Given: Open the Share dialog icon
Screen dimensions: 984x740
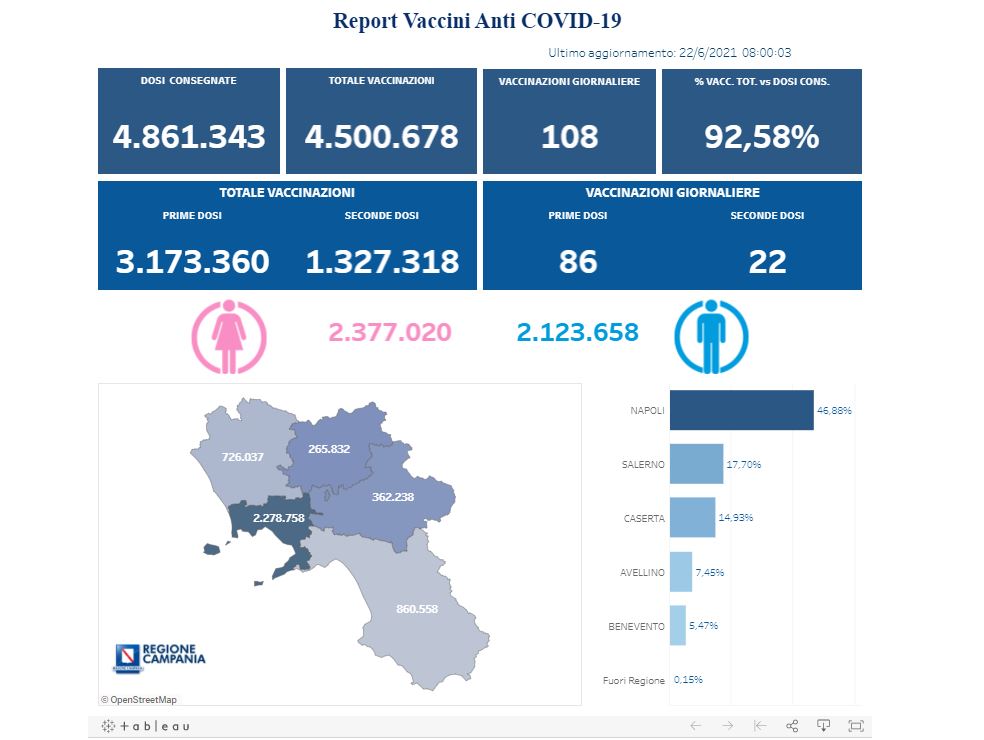Looking at the screenshot, I should 792,725.
